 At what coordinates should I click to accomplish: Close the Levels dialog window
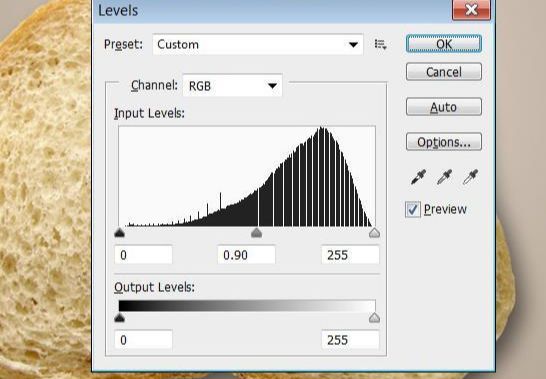click(x=471, y=10)
